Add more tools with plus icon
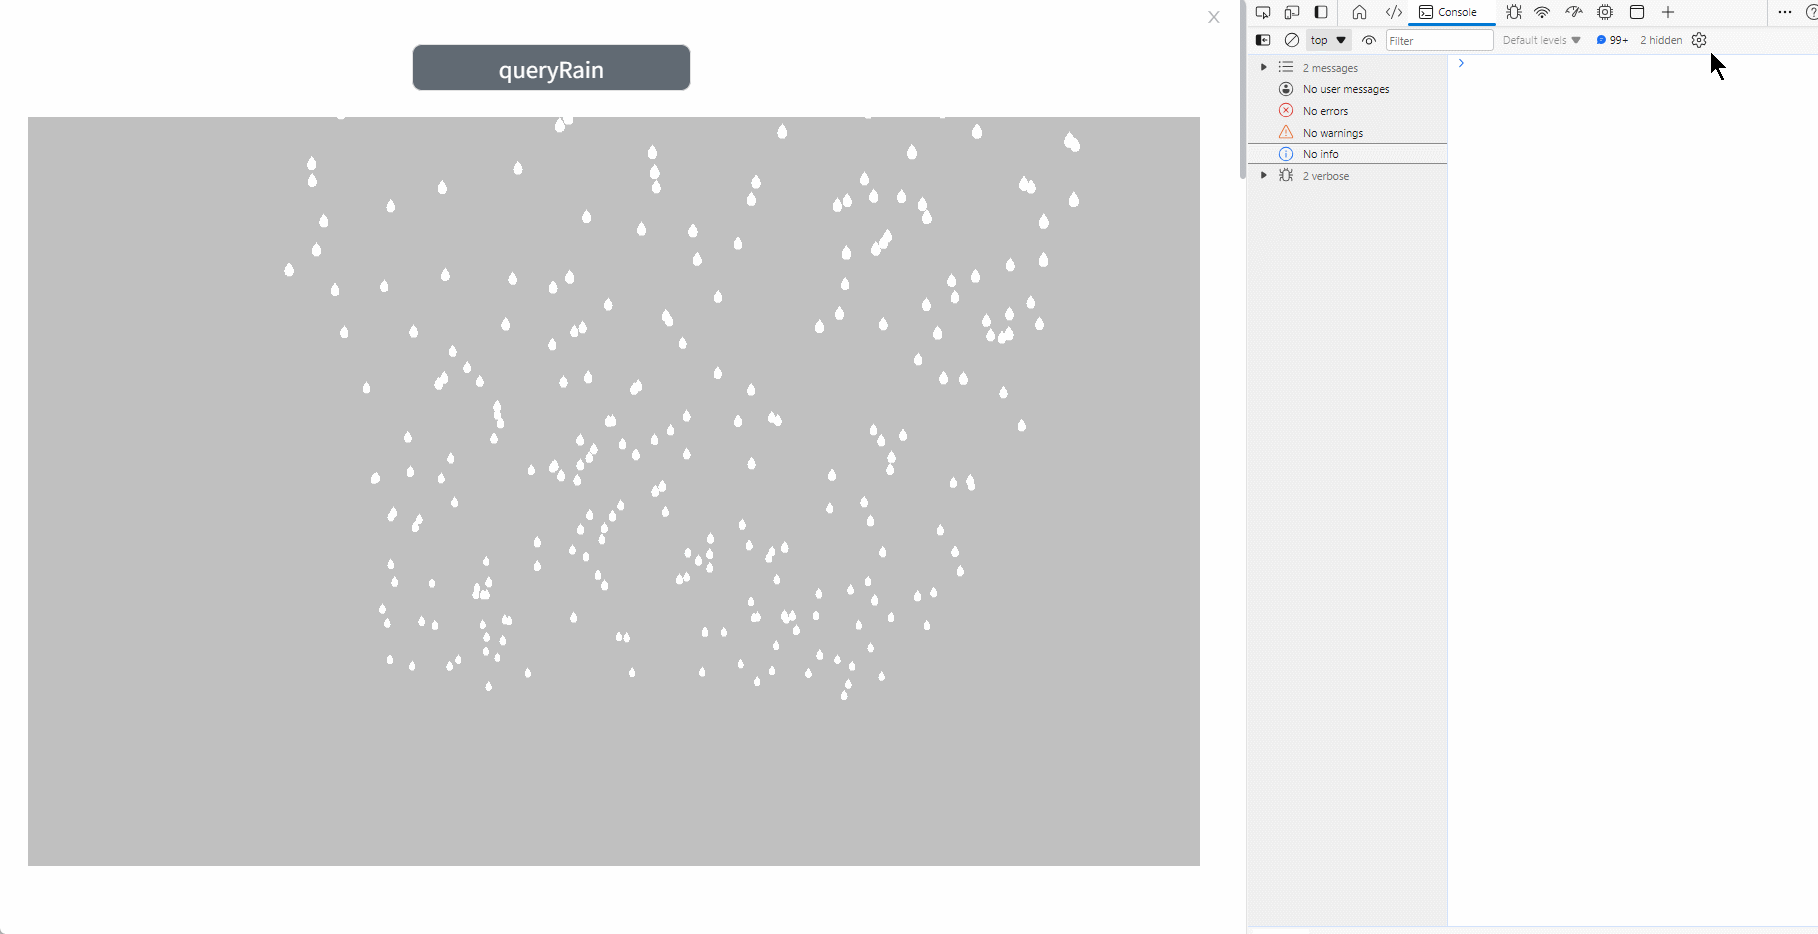This screenshot has width=1818, height=934. point(1668,13)
